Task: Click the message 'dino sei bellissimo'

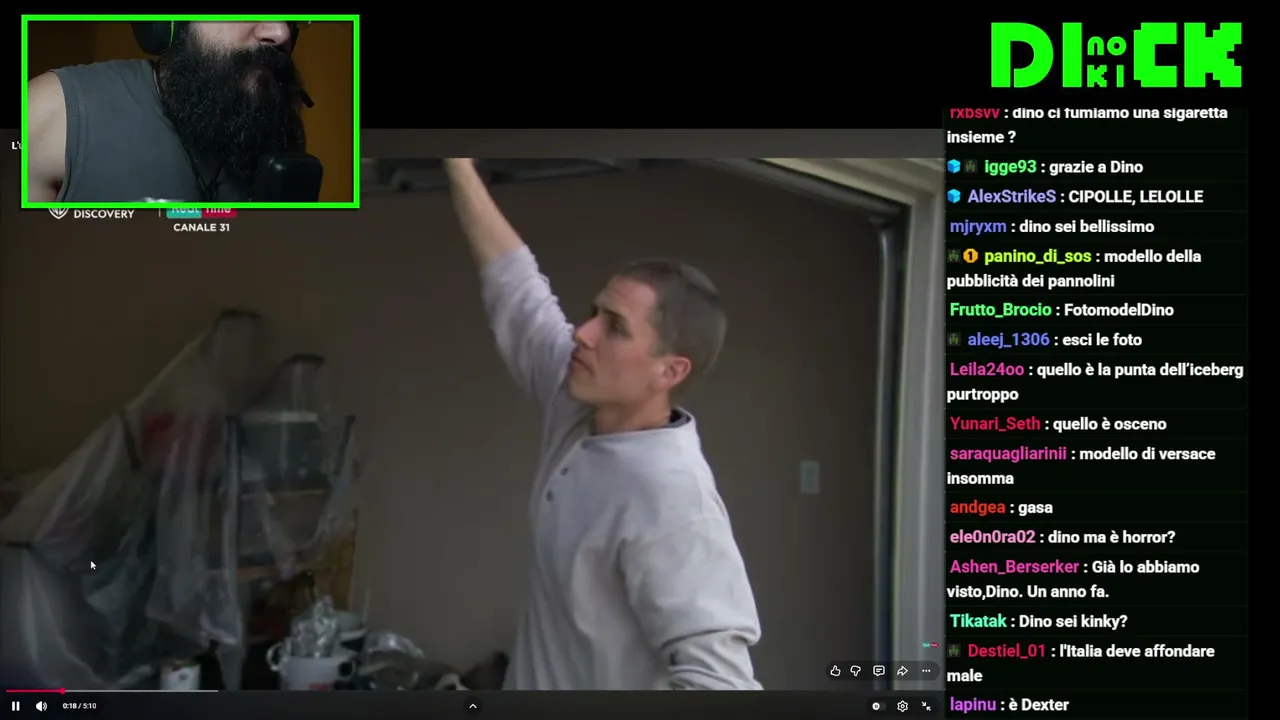Action: (x=1086, y=227)
